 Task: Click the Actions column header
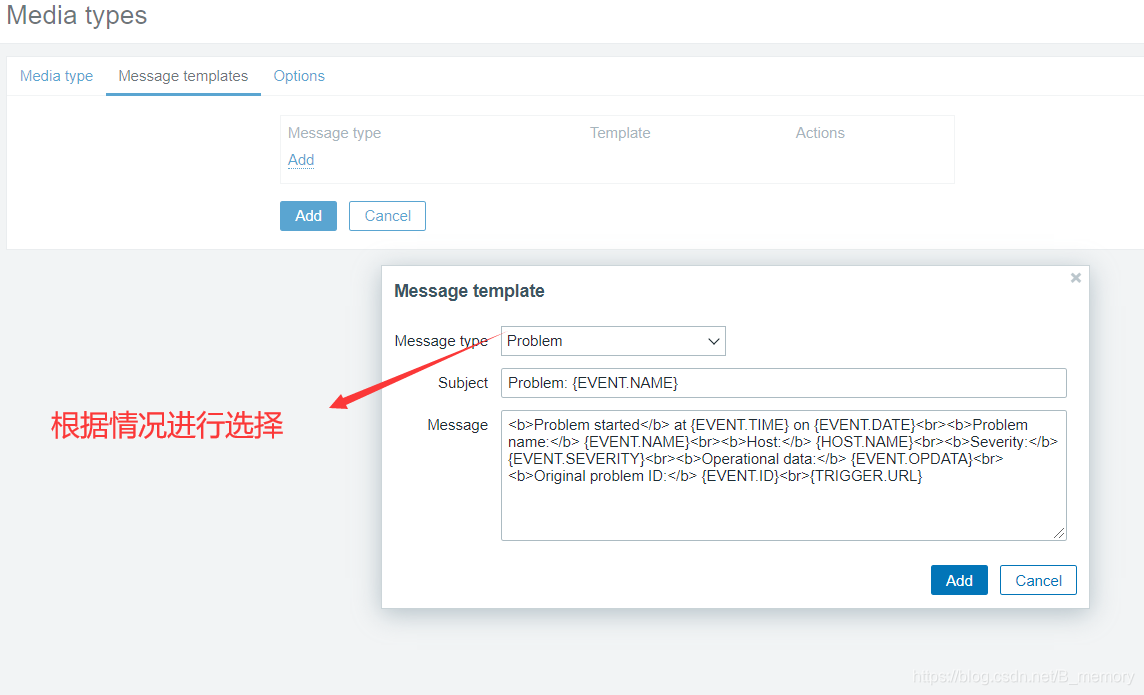click(x=820, y=133)
